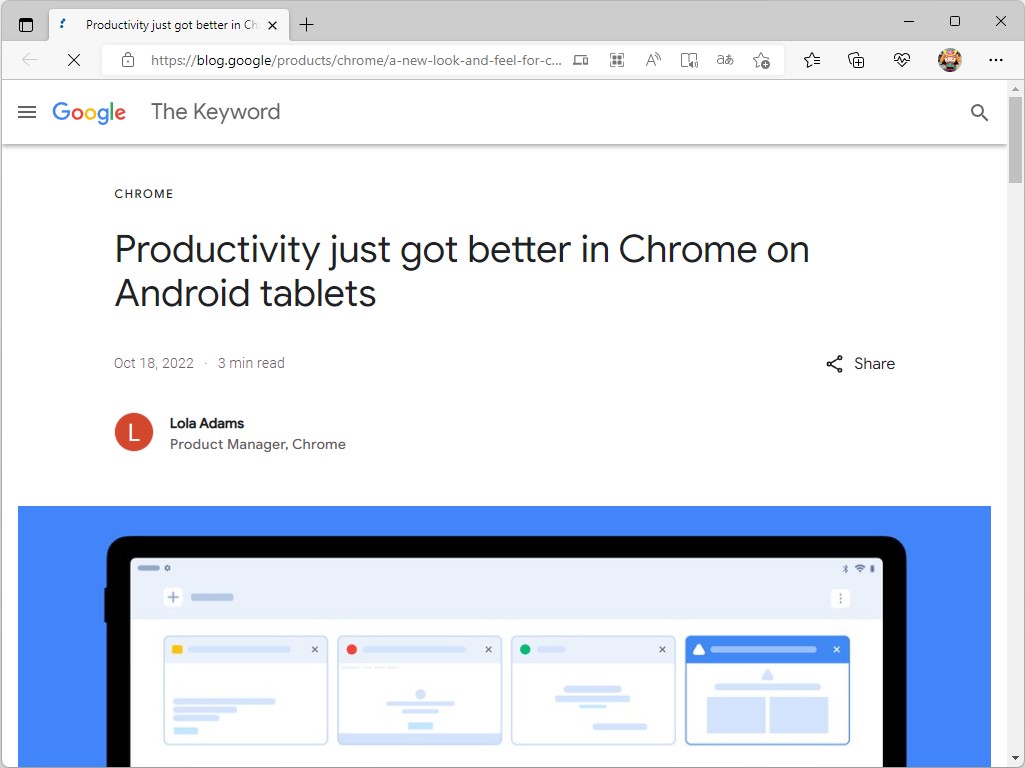View site information via the lock icon
The width and height of the screenshot is (1025, 768).
pos(127,60)
